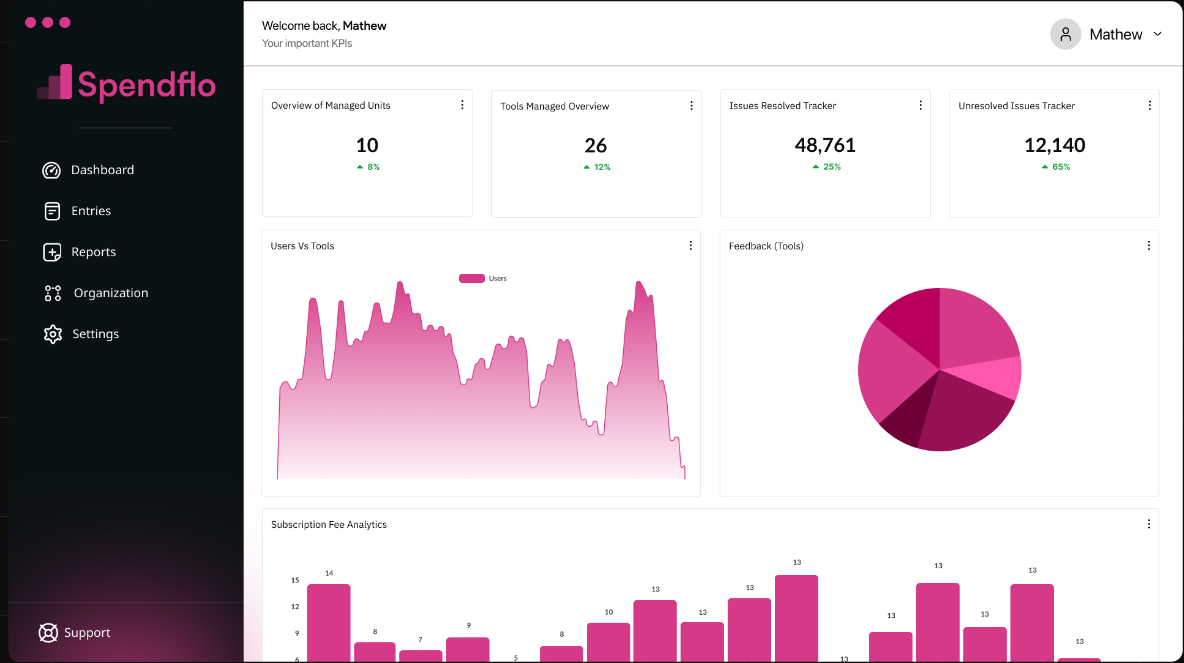Expand the dropdown next to Mathew
Image resolution: width=1184 pixels, height=663 pixels.
1157,34
